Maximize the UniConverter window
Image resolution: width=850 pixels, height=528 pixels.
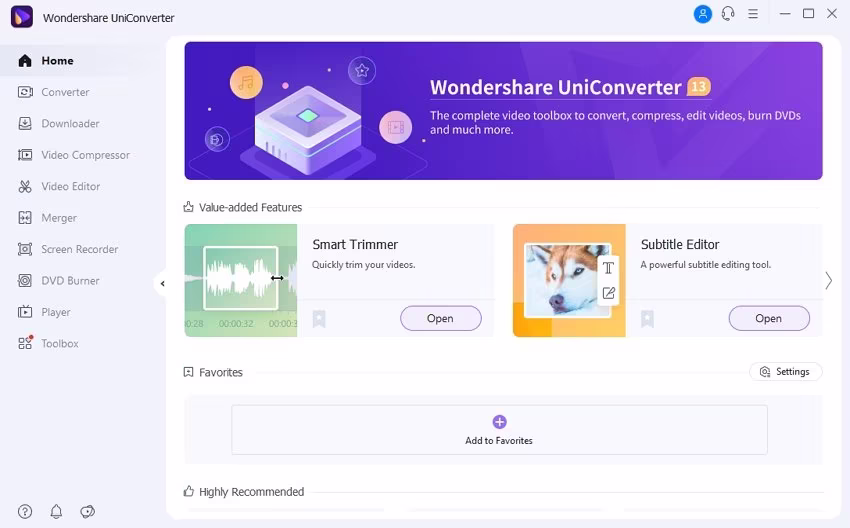808,14
